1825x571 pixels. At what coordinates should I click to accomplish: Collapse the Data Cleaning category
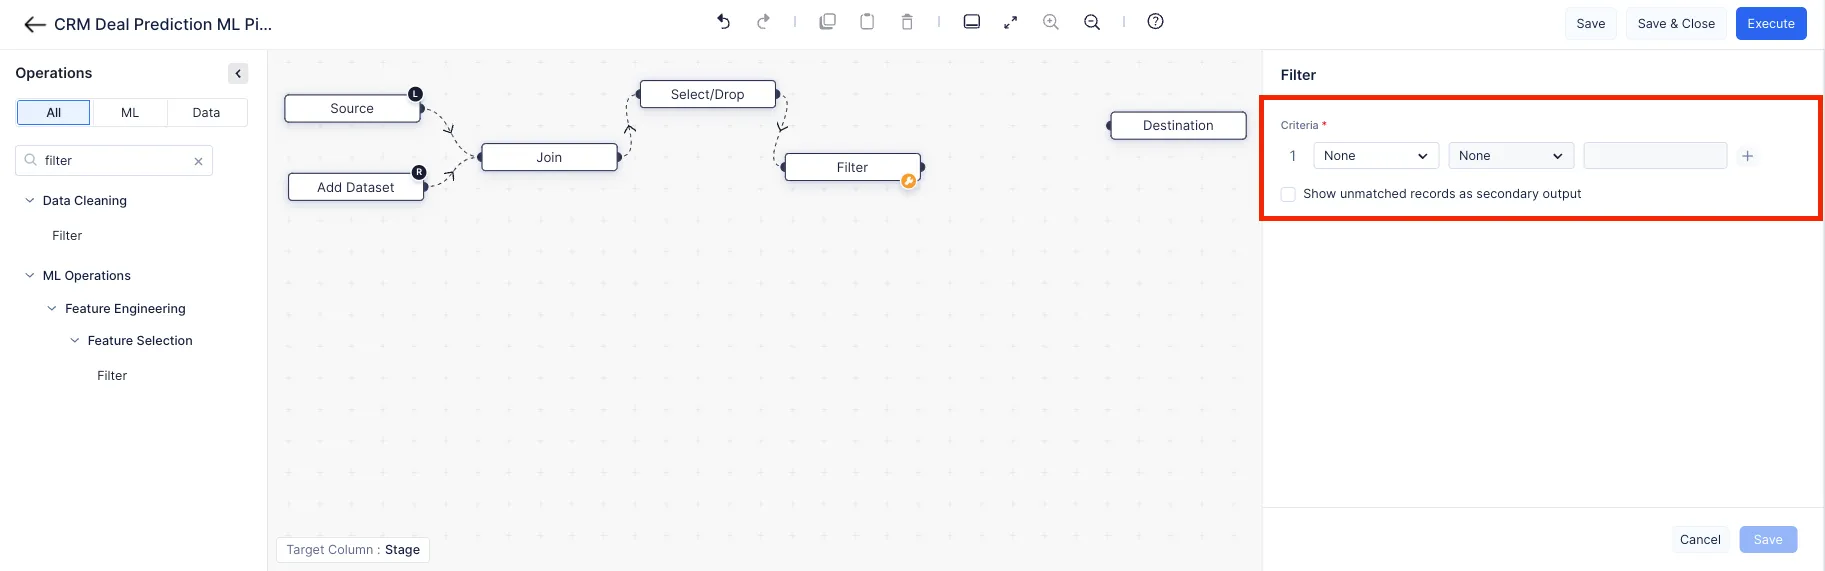tap(30, 201)
